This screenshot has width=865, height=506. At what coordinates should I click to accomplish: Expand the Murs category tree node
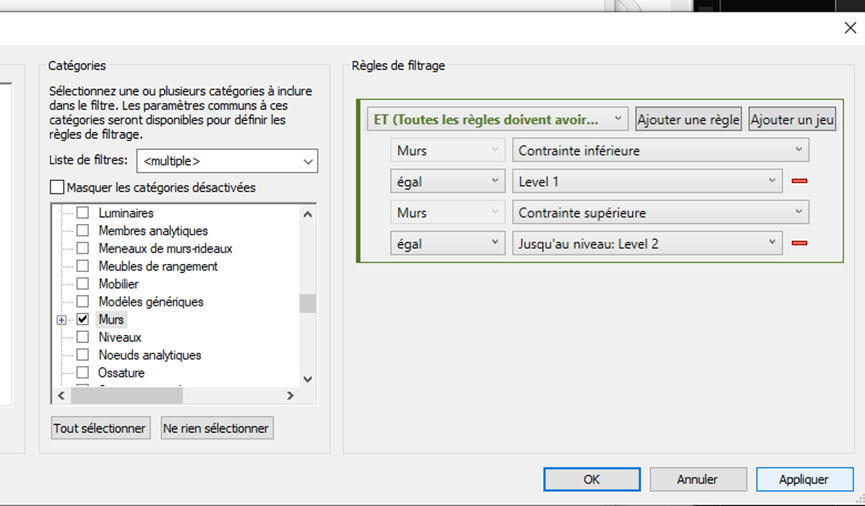62,320
